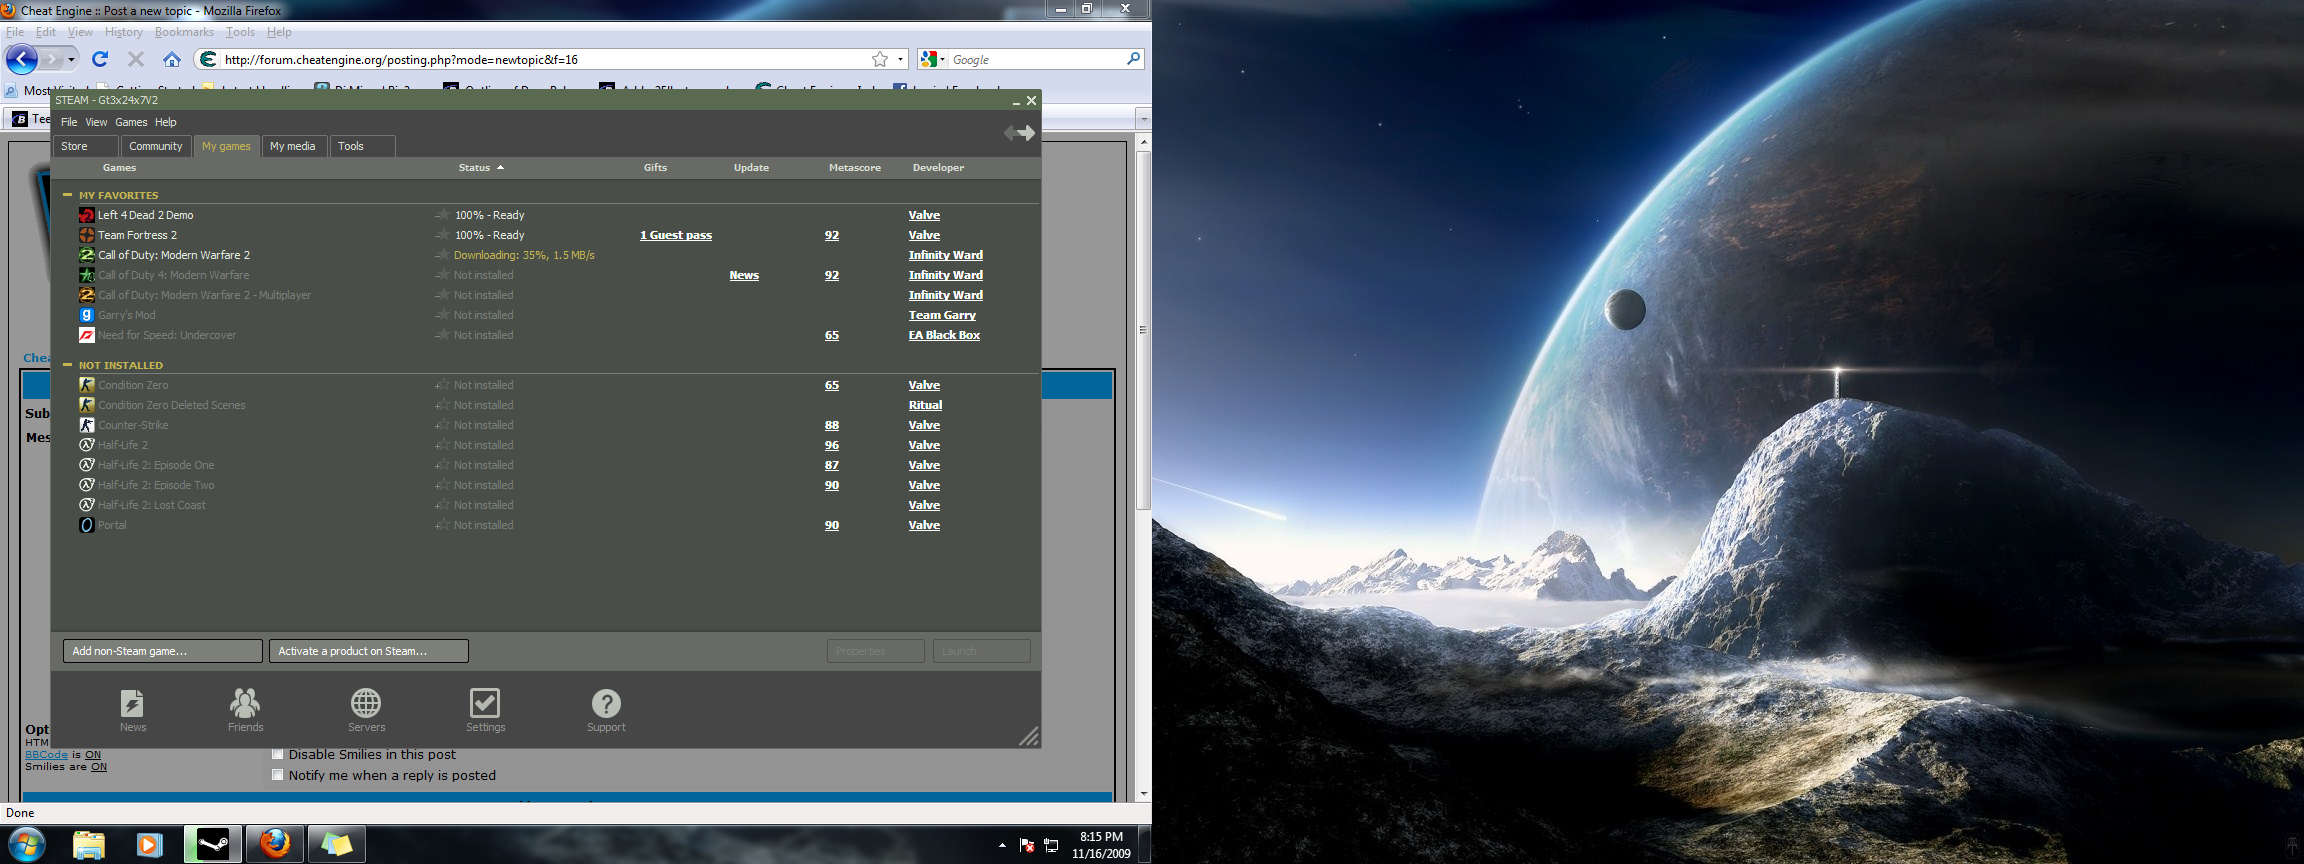Click the Need for Speed: Undercover icon
The height and width of the screenshot is (864, 2304).
click(x=87, y=335)
